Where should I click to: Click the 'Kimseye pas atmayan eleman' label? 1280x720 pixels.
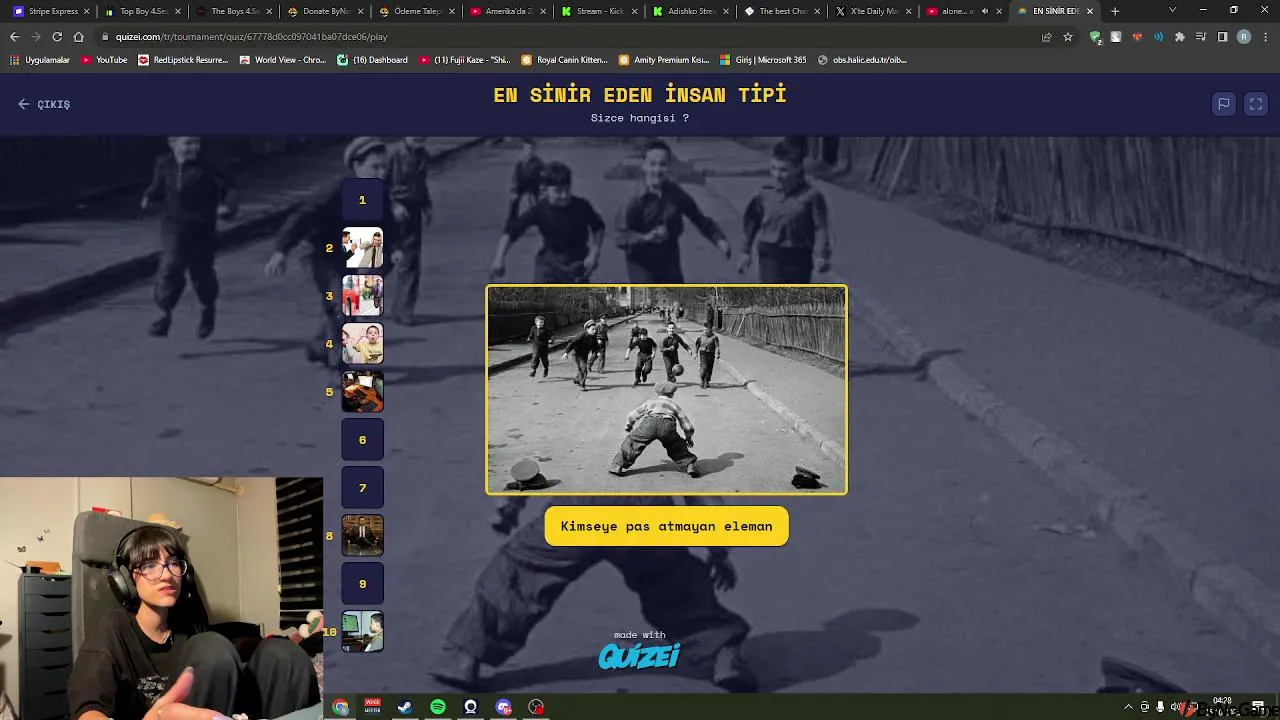(666, 526)
